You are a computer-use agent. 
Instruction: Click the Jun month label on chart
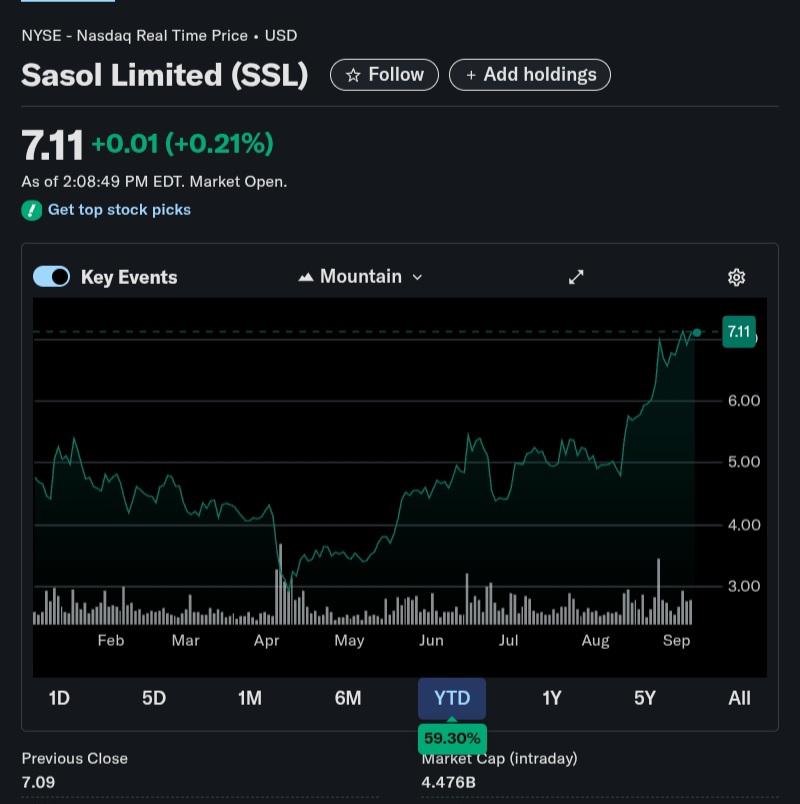pyautogui.click(x=431, y=640)
